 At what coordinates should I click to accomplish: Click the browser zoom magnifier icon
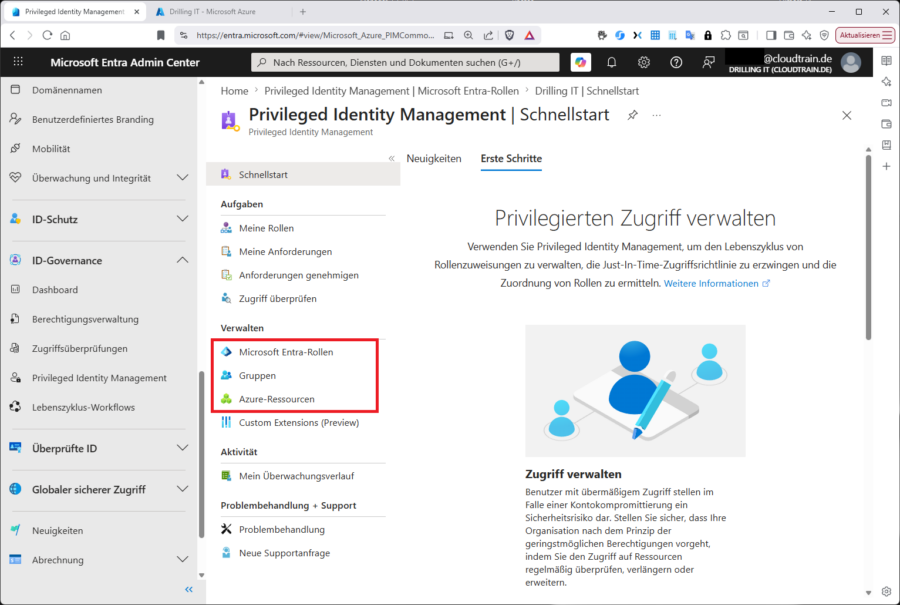[468, 35]
